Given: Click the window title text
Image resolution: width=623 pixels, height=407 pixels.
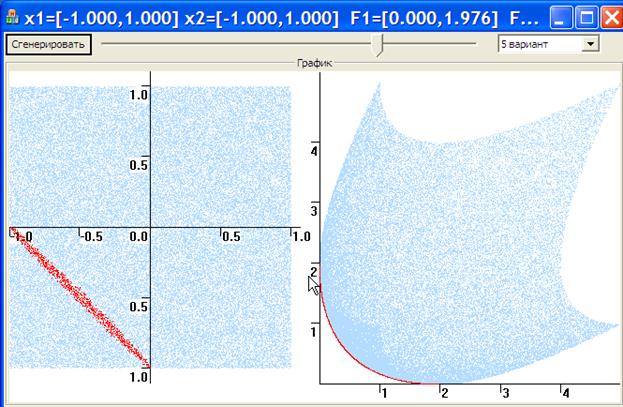Looking at the screenshot, I should (x=281, y=18).
